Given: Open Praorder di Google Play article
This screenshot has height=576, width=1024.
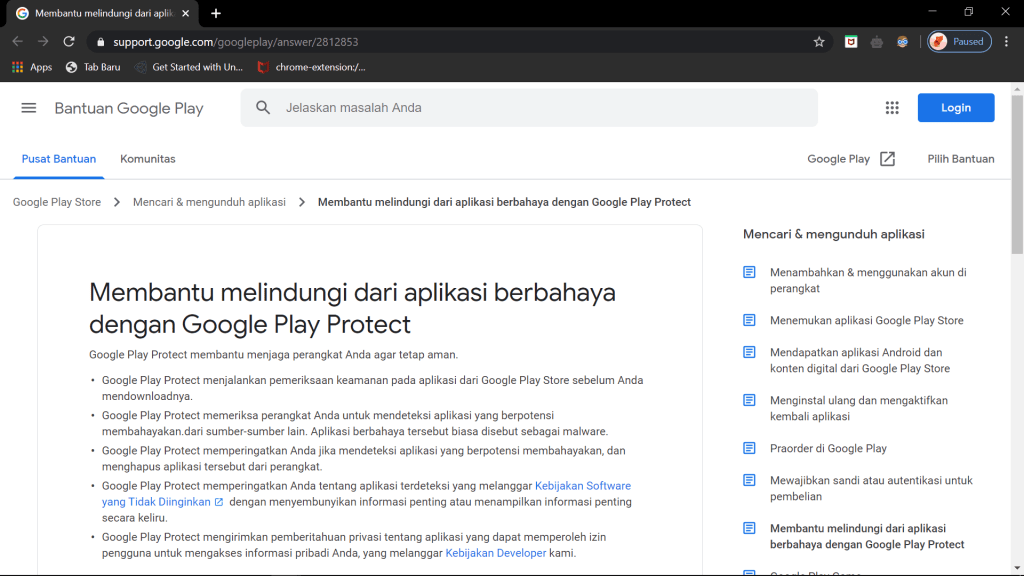Looking at the screenshot, I should click(x=828, y=448).
